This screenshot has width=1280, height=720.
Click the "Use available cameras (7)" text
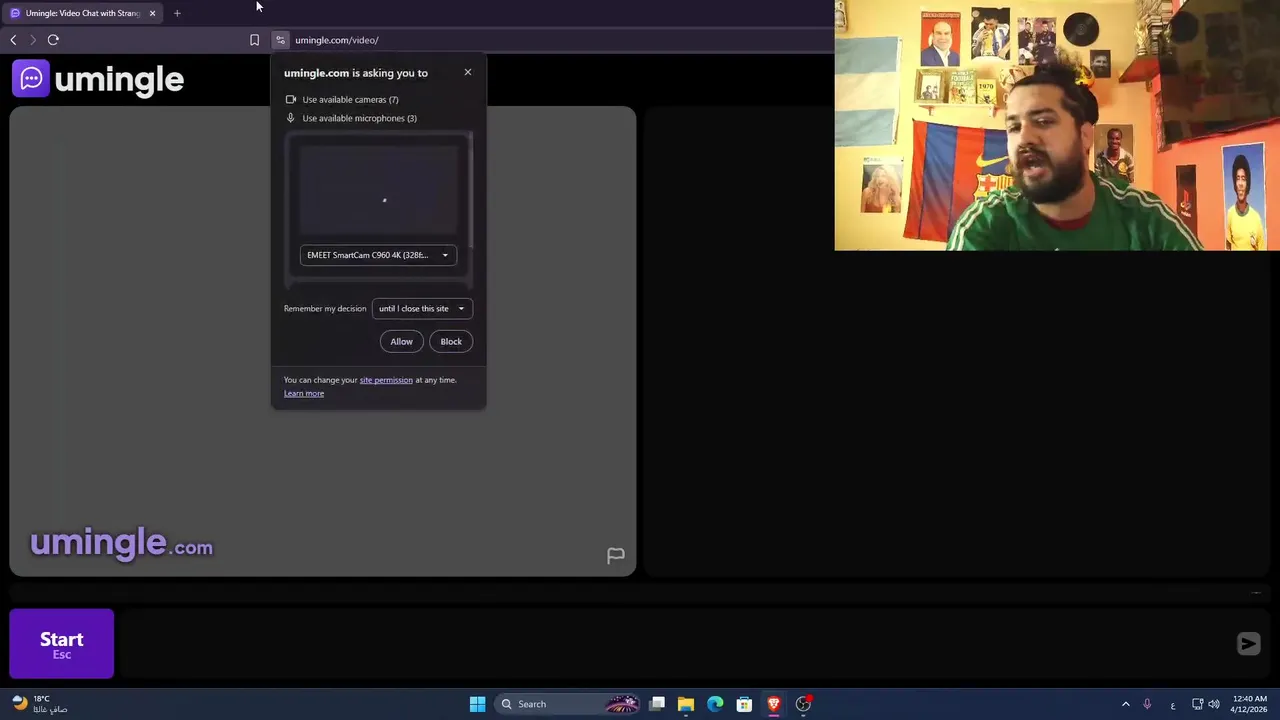click(350, 99)
